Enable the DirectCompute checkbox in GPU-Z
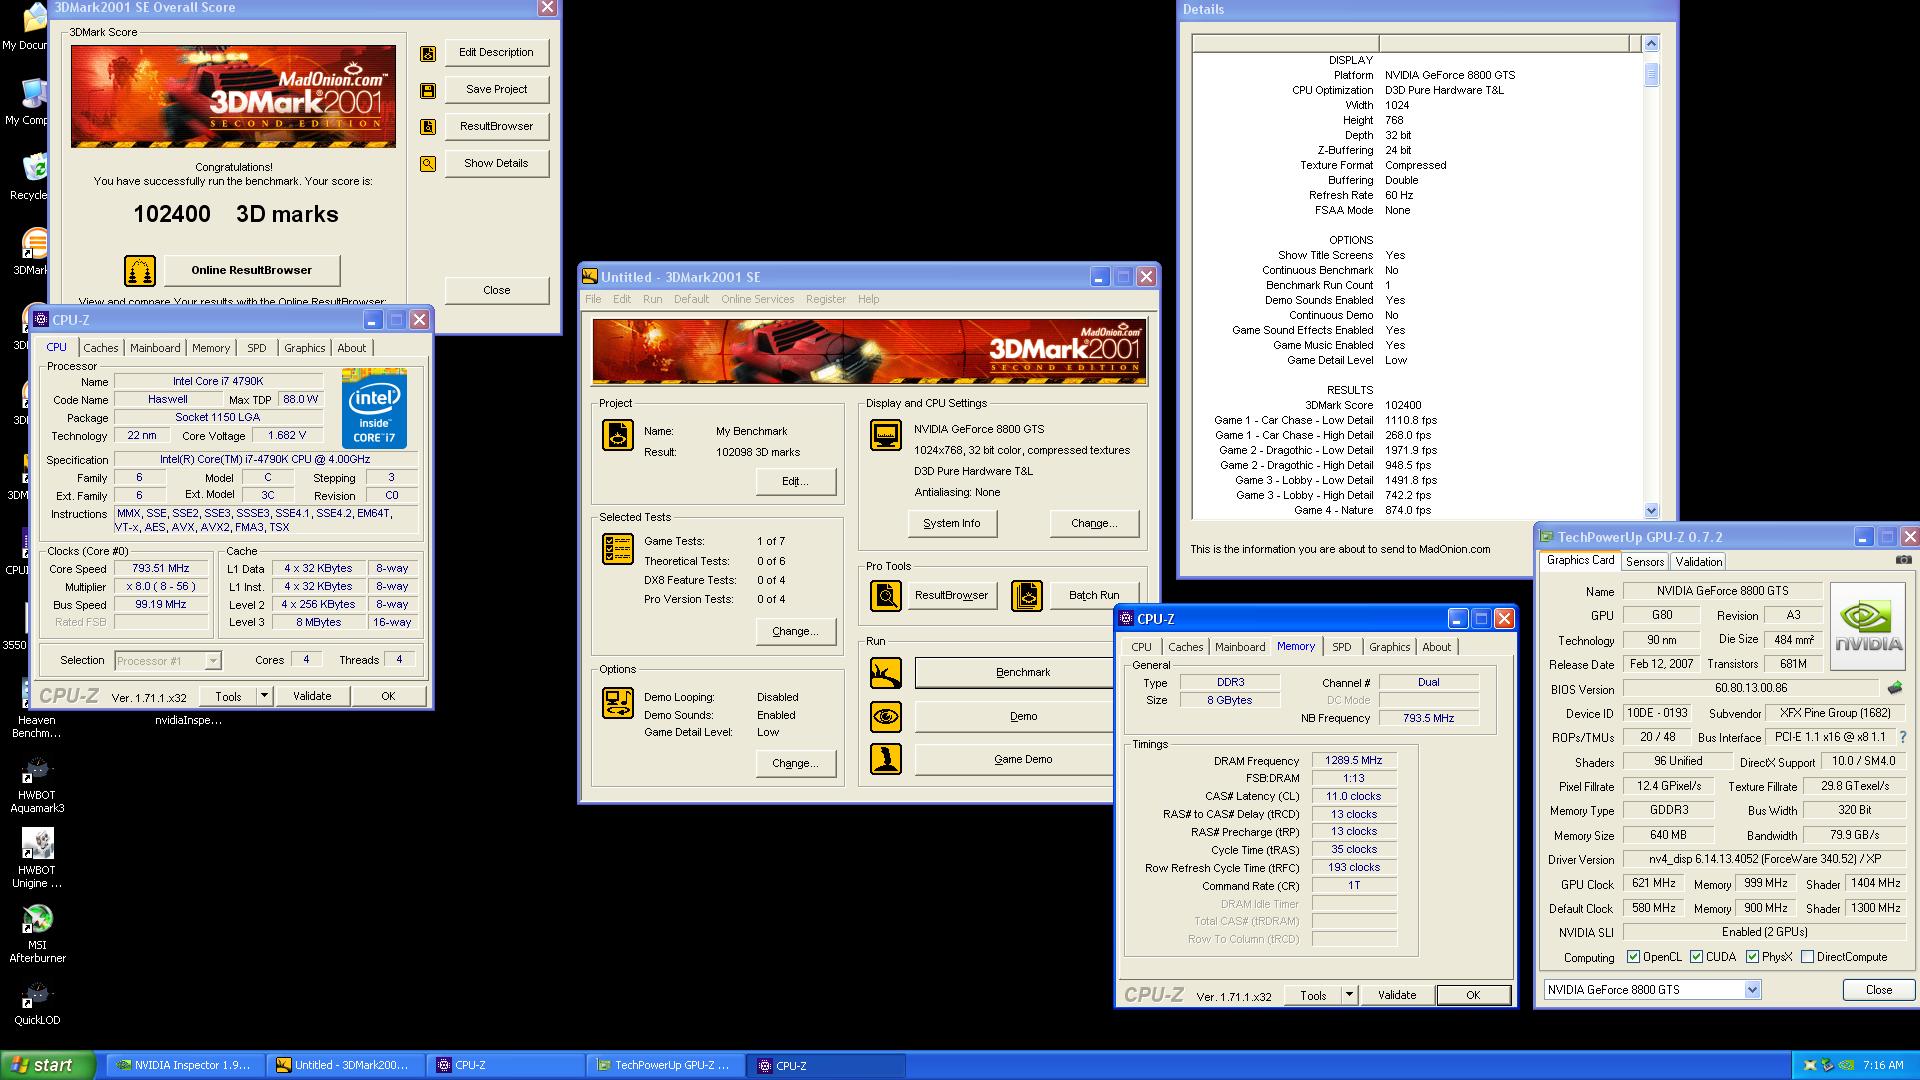Image resolution: width=1920 pixels, height=1080 pixels. click(x=1807, y=957)
